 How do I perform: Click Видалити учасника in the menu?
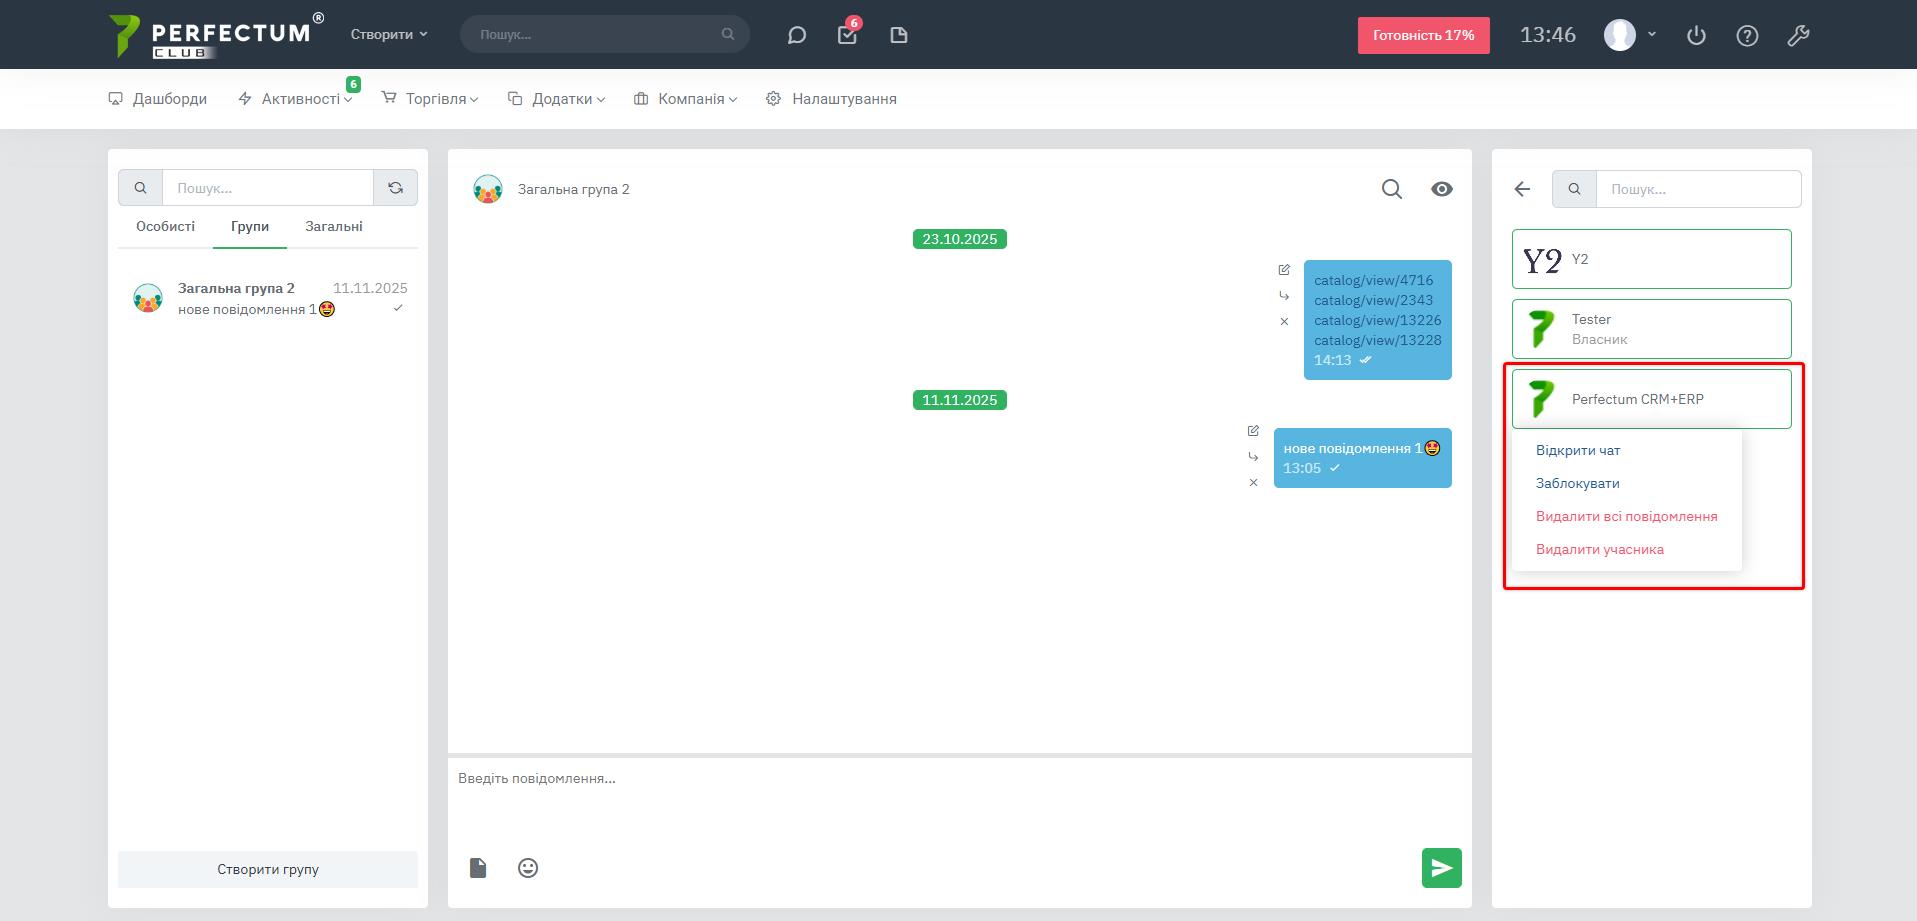pyautogui.click(x=1599, y=549)
